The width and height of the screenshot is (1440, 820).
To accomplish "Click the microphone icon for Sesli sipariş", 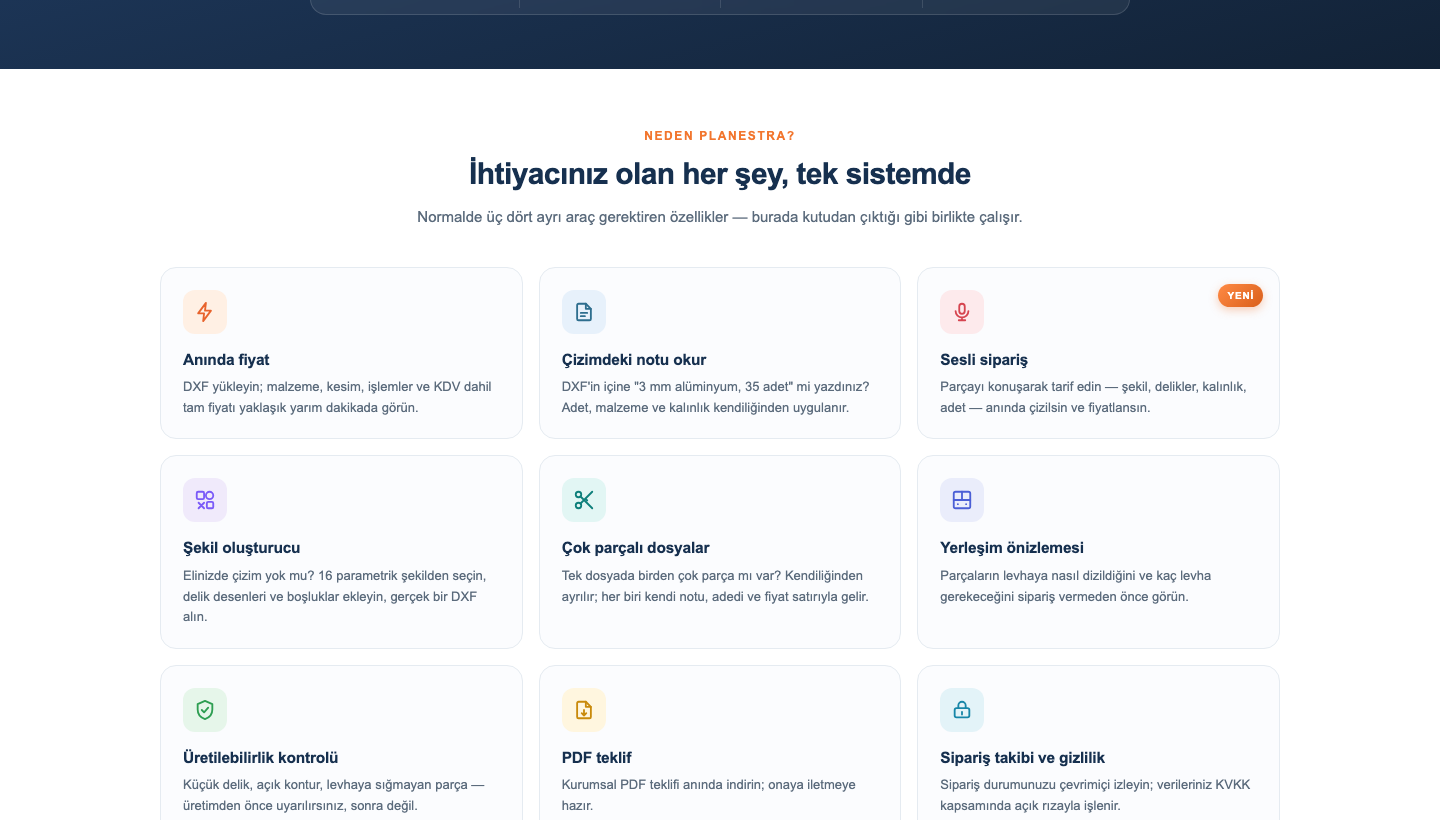I will [x=962, y=312].
